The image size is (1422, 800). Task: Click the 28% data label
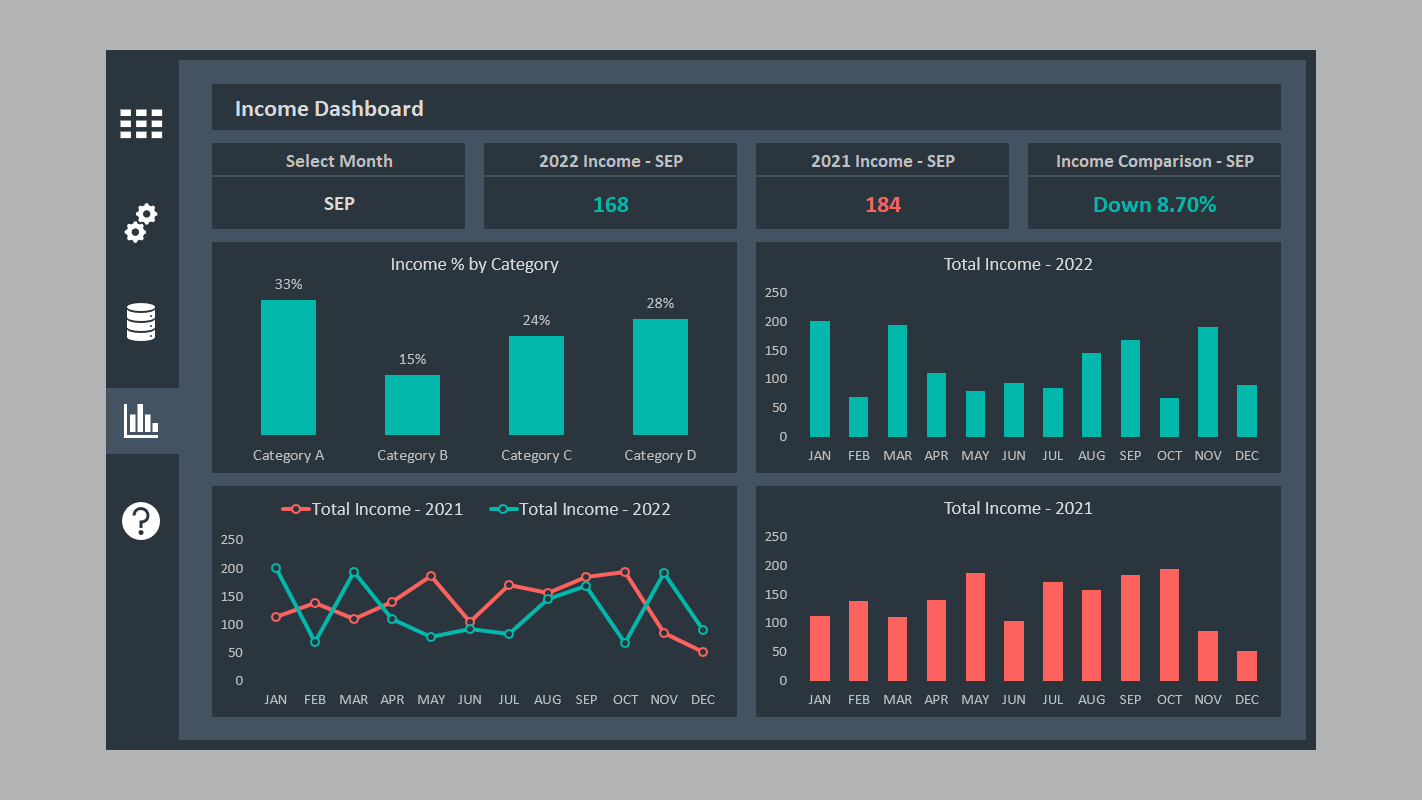660,303
